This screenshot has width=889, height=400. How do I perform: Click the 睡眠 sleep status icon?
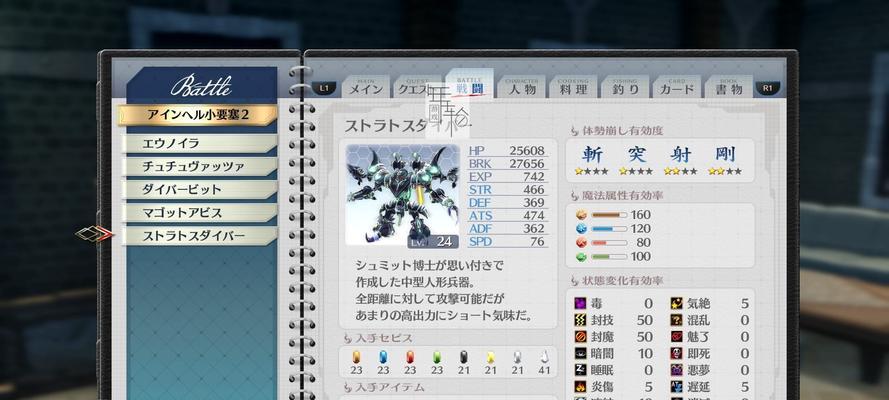point(579,370)
